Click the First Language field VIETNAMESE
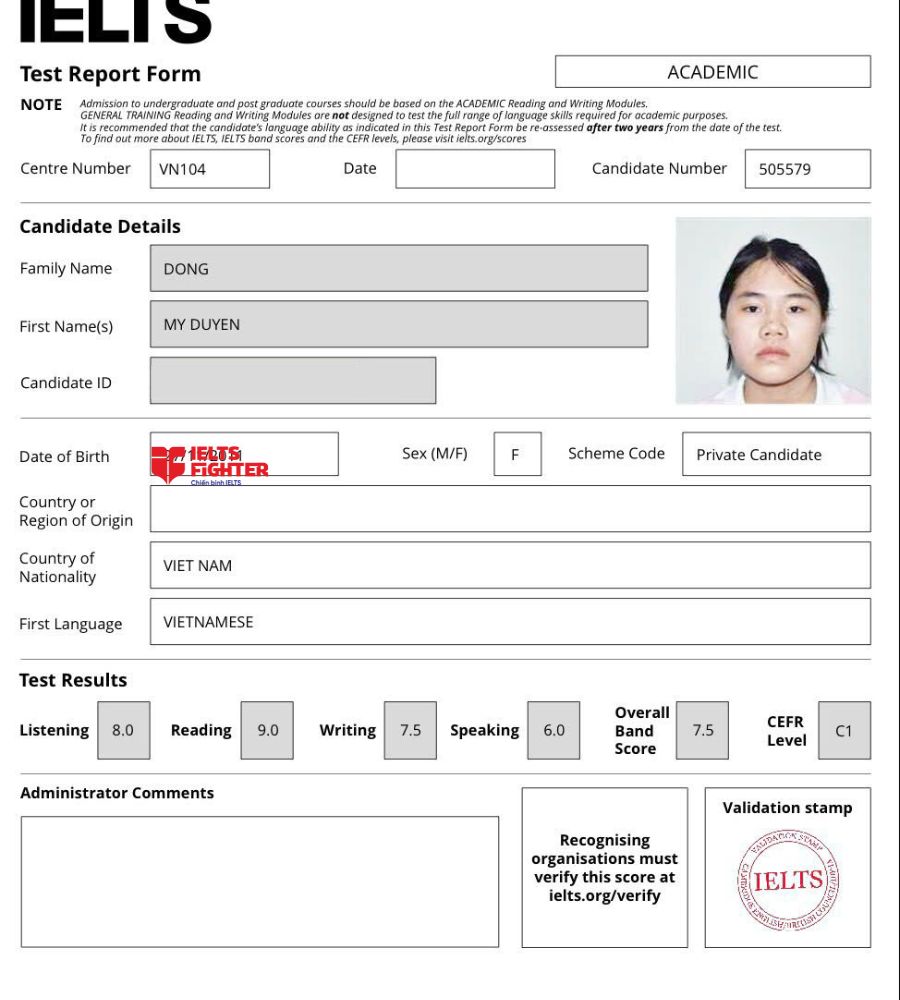Screen dimensions: 900x1000 [x=510, y=622]
